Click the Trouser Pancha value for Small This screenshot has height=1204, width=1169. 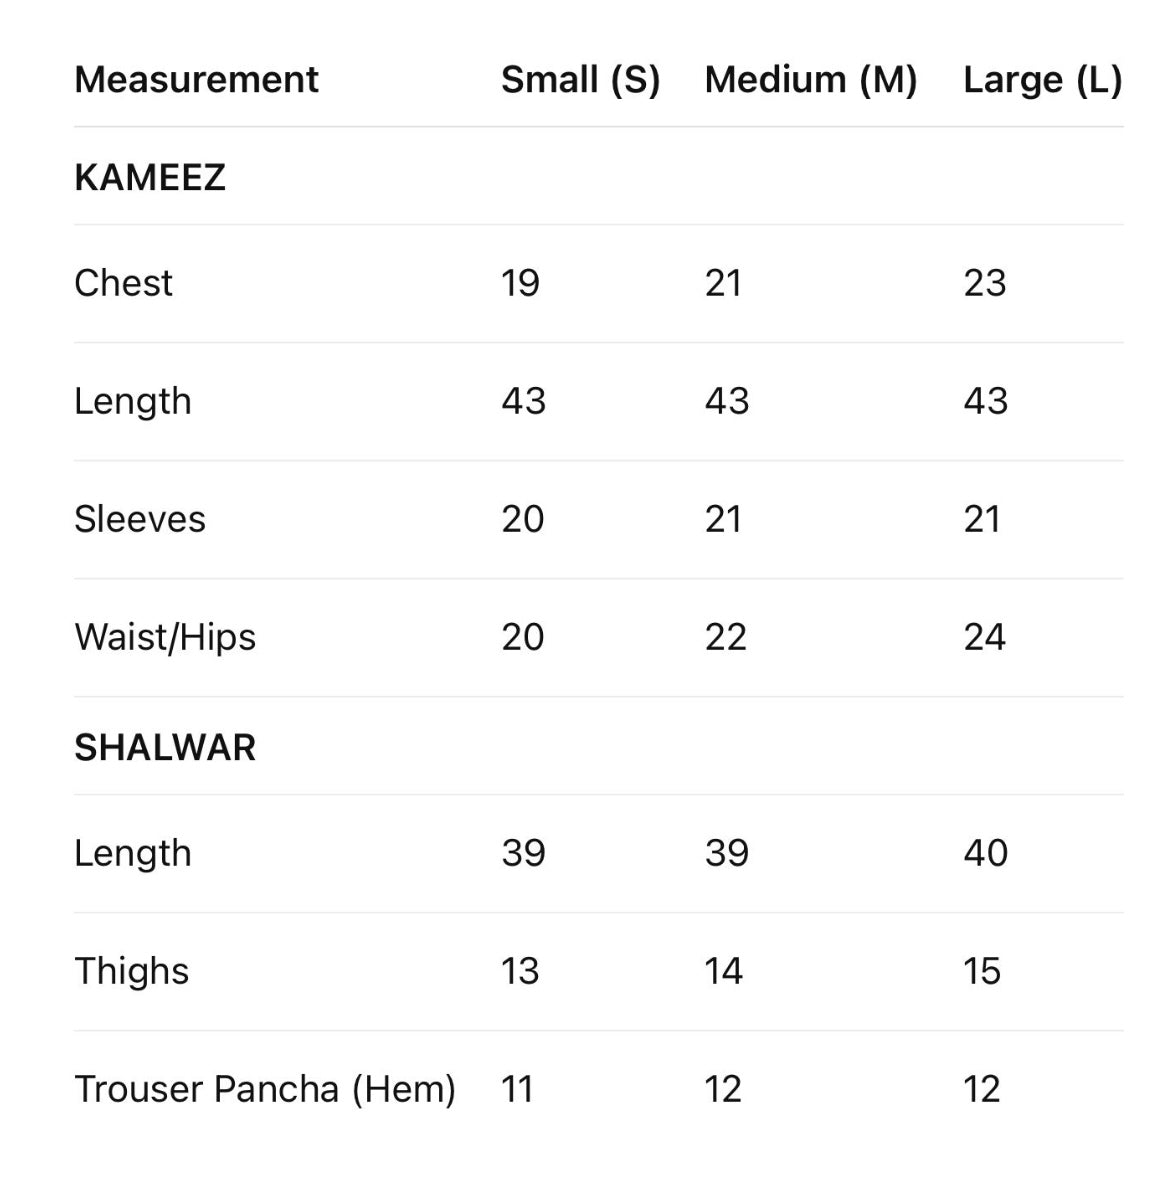click(517, 1089)
